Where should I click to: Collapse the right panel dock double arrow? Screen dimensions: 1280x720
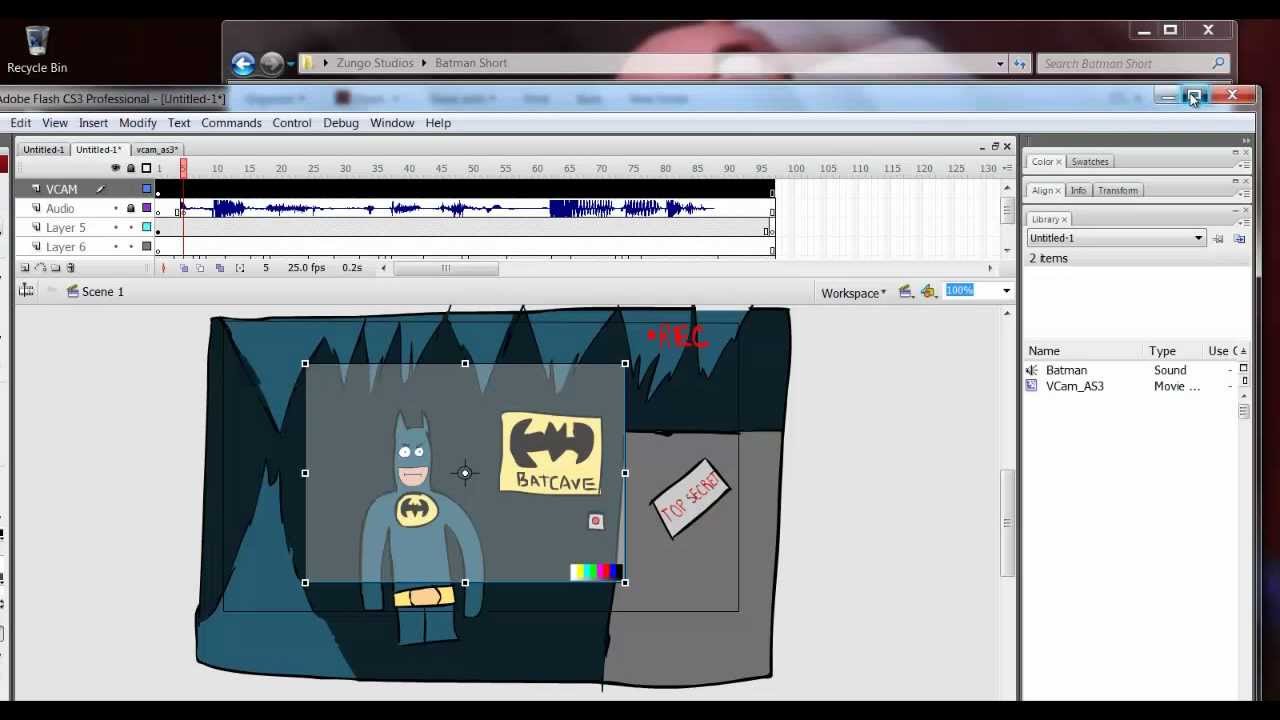[1246, 140]
